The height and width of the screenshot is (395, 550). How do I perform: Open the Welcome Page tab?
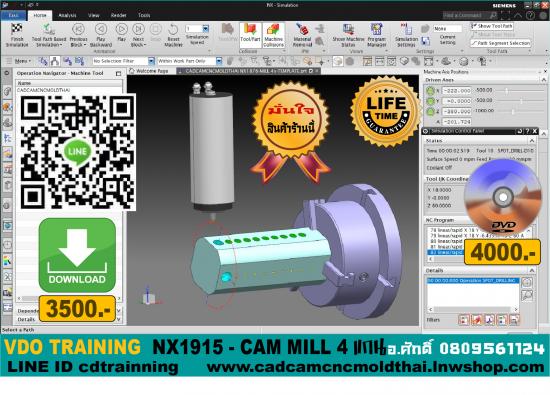(149, 71)
